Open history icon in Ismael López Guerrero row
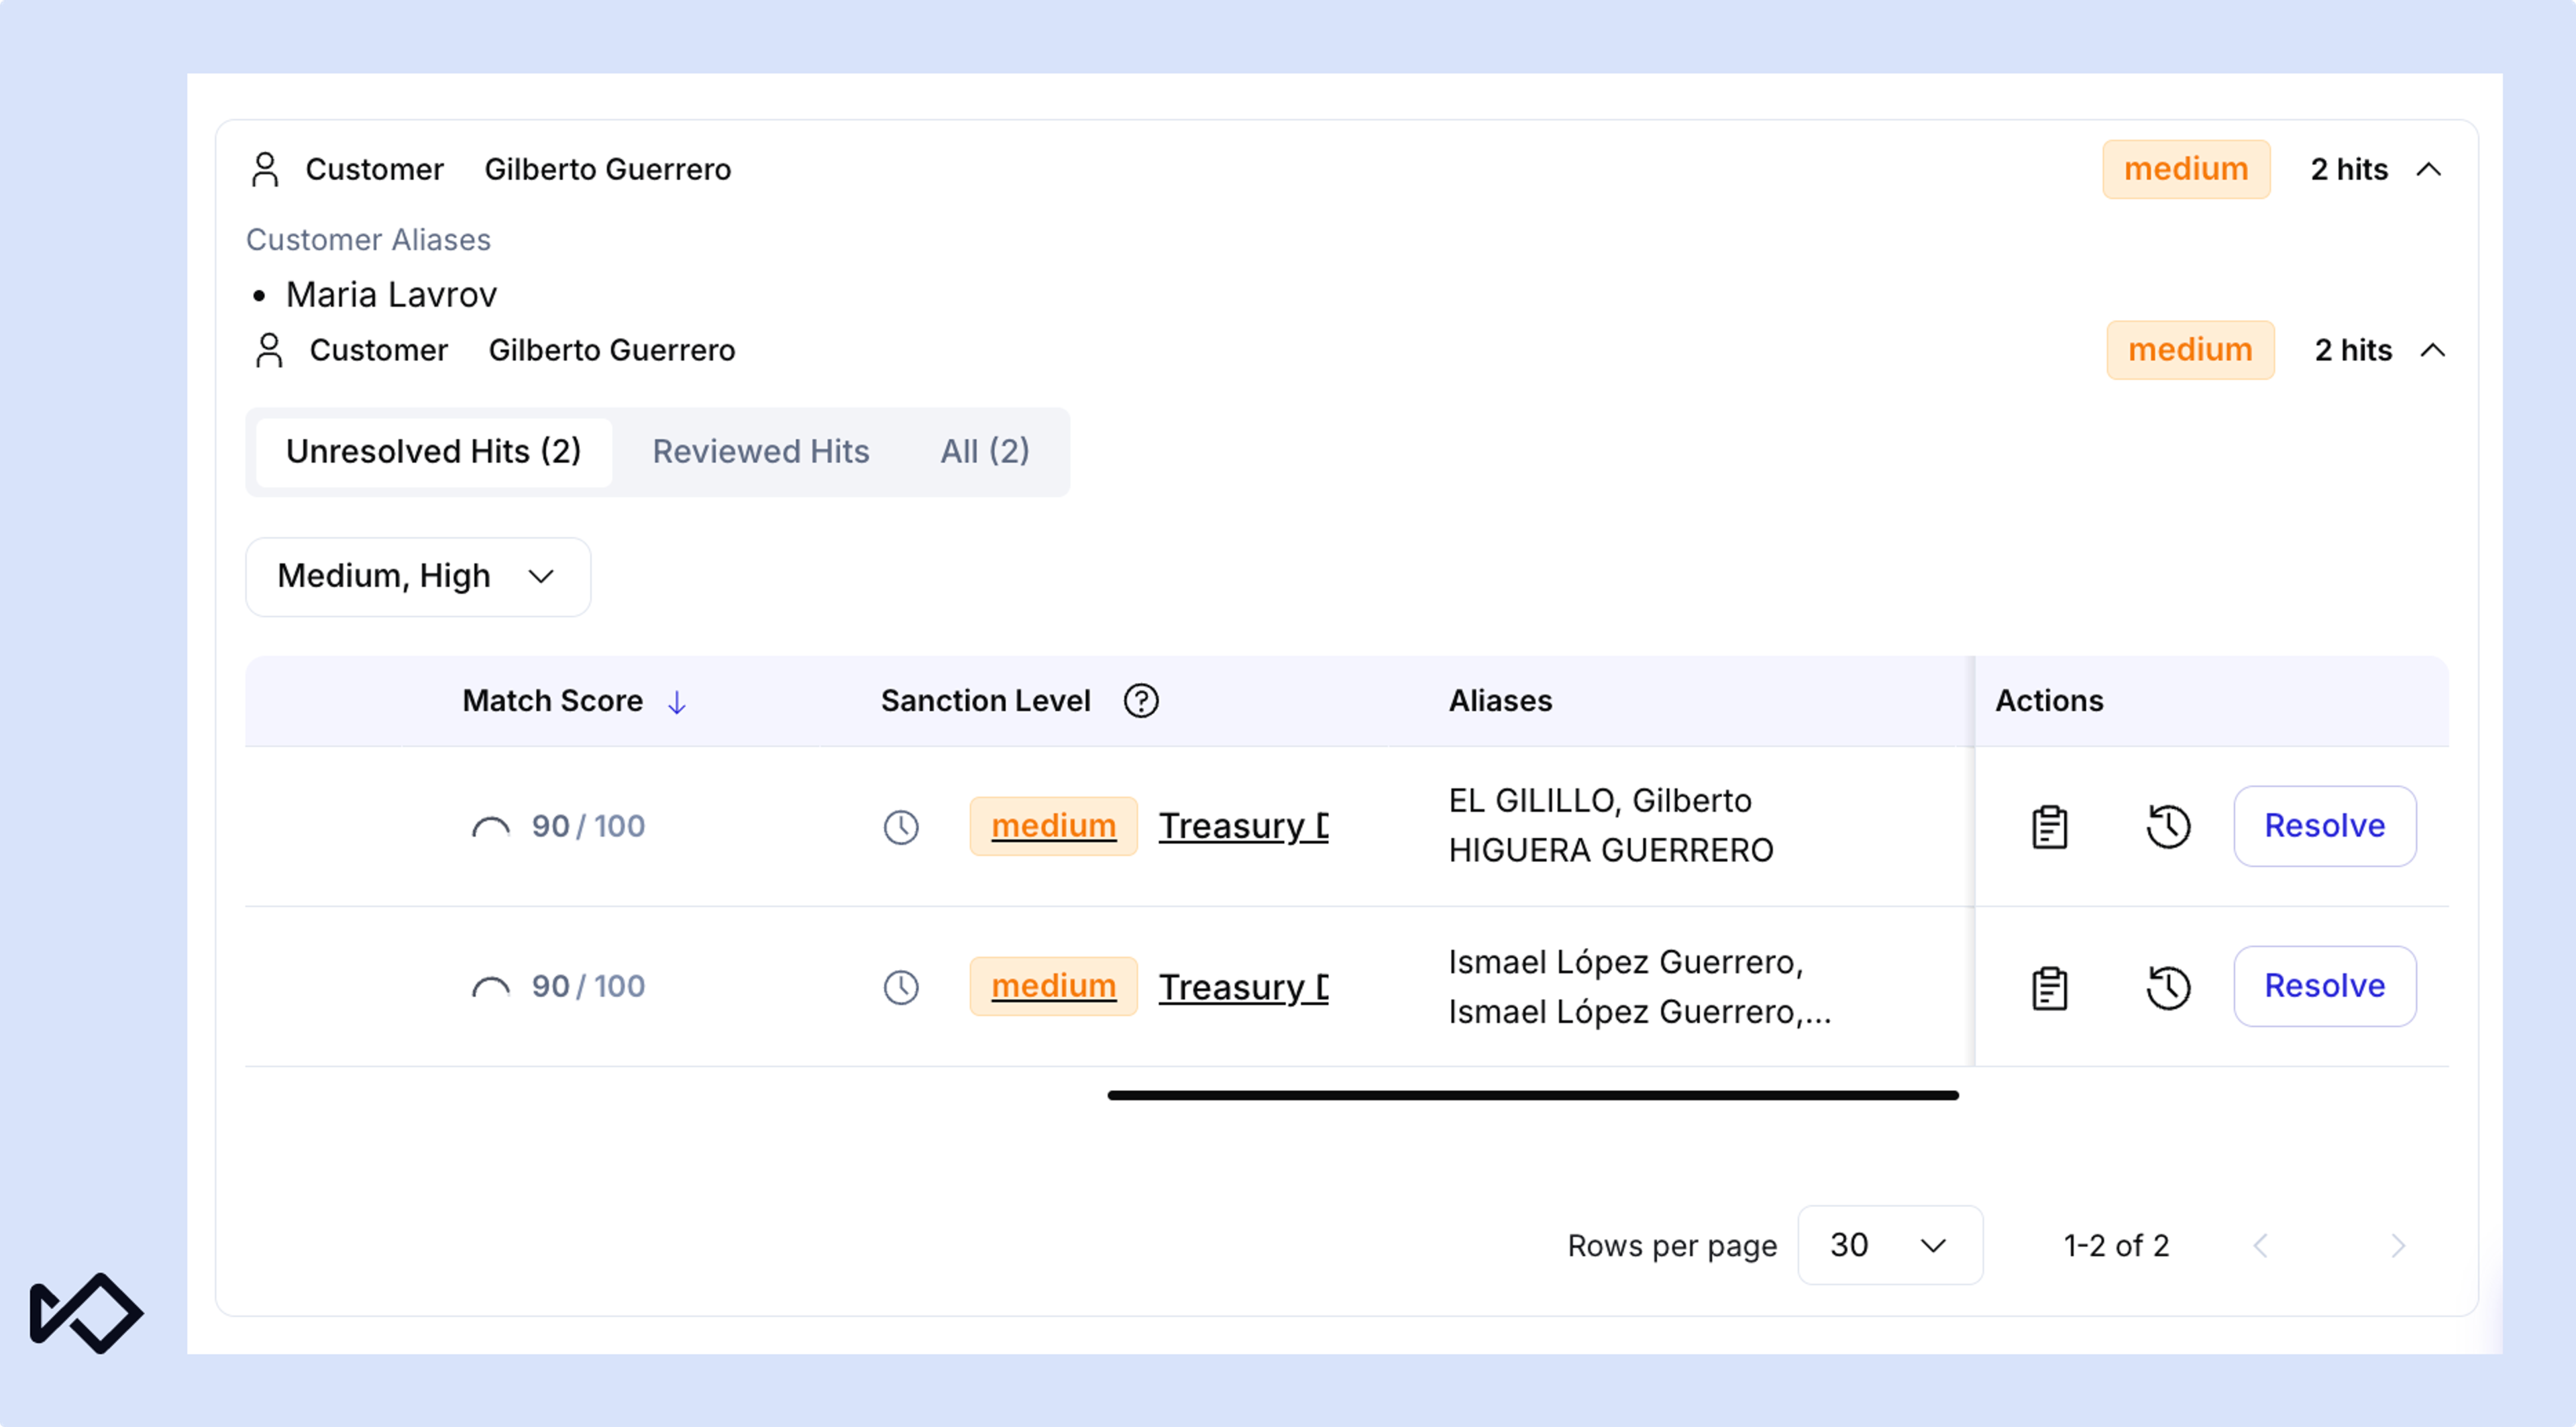The height and width of the screenshot is (1427, 2576). (x=2168, y=987)
